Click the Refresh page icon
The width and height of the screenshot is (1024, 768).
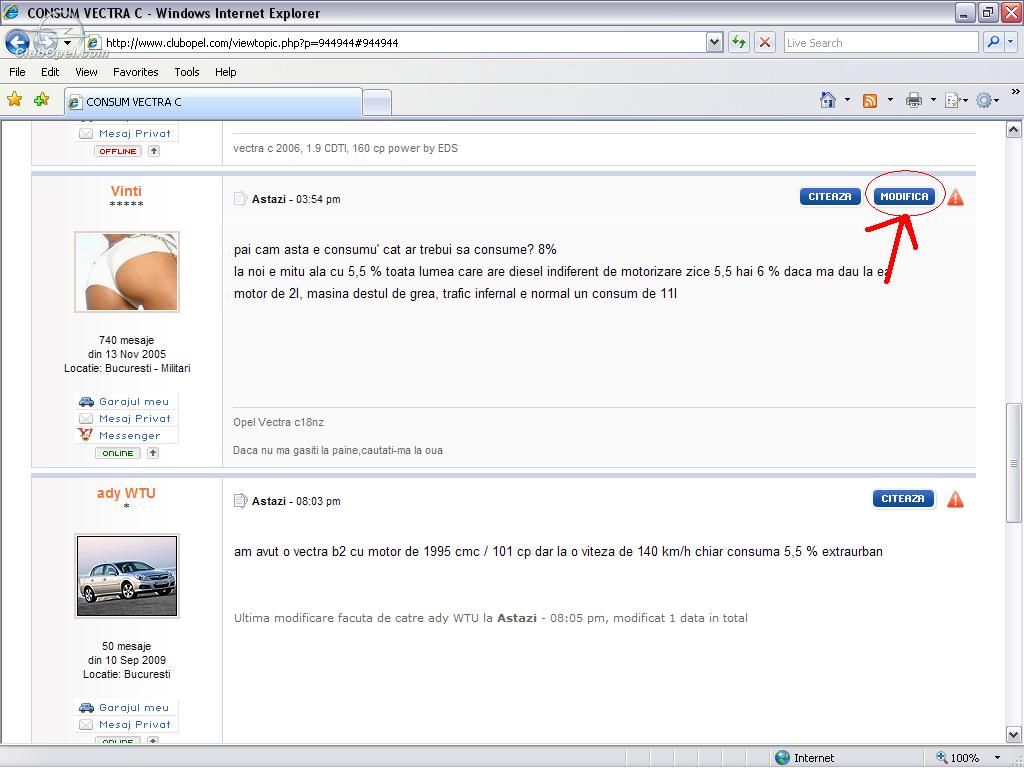(739, 42)
